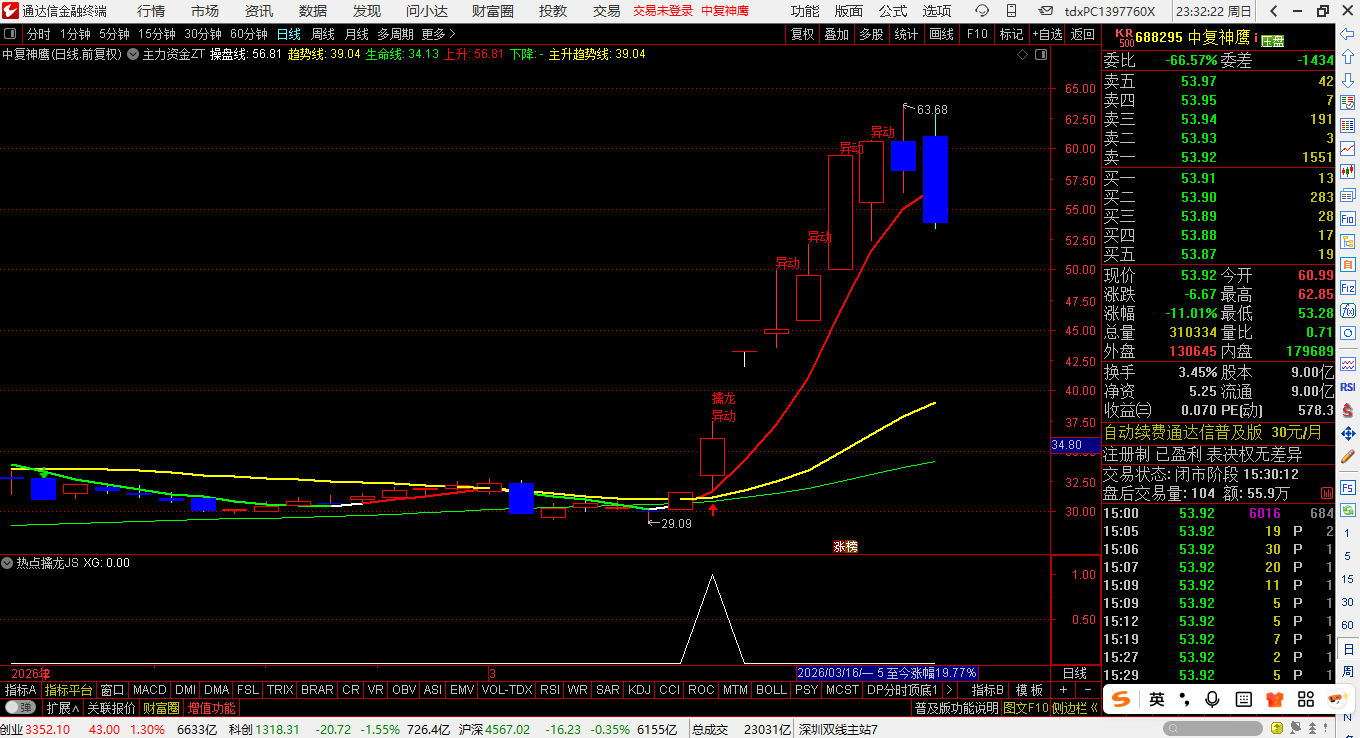Image resolution: width=1360 pixels, height=738 pixels.
Task: Open the mobile phone version icon
Action: pos(1013,11)
